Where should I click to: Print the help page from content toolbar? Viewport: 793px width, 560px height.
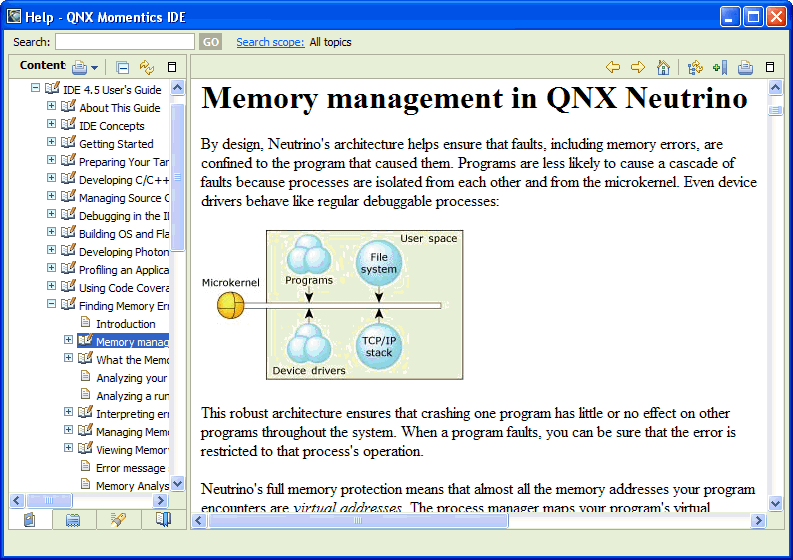click(745, 68)
